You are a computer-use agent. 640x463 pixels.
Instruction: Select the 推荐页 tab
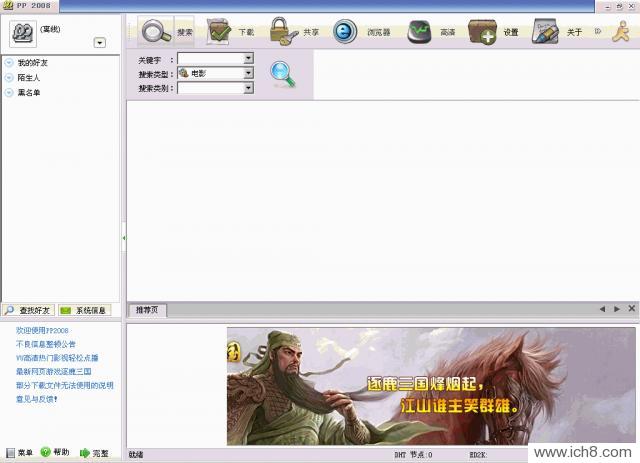click(146, 310)
